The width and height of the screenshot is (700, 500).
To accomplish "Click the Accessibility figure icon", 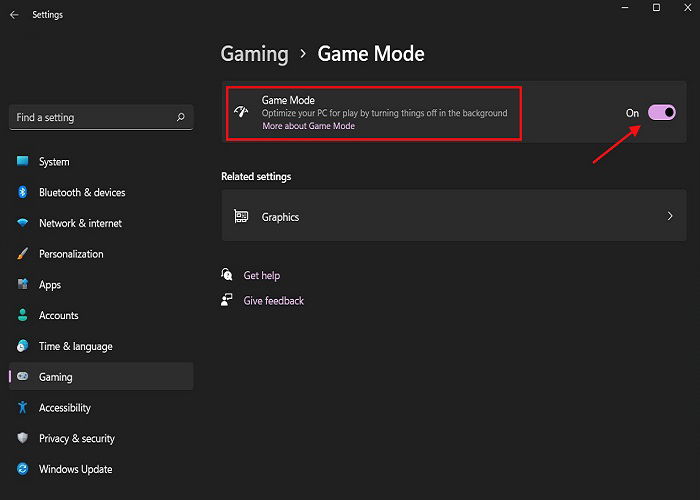I will point(22,407).
